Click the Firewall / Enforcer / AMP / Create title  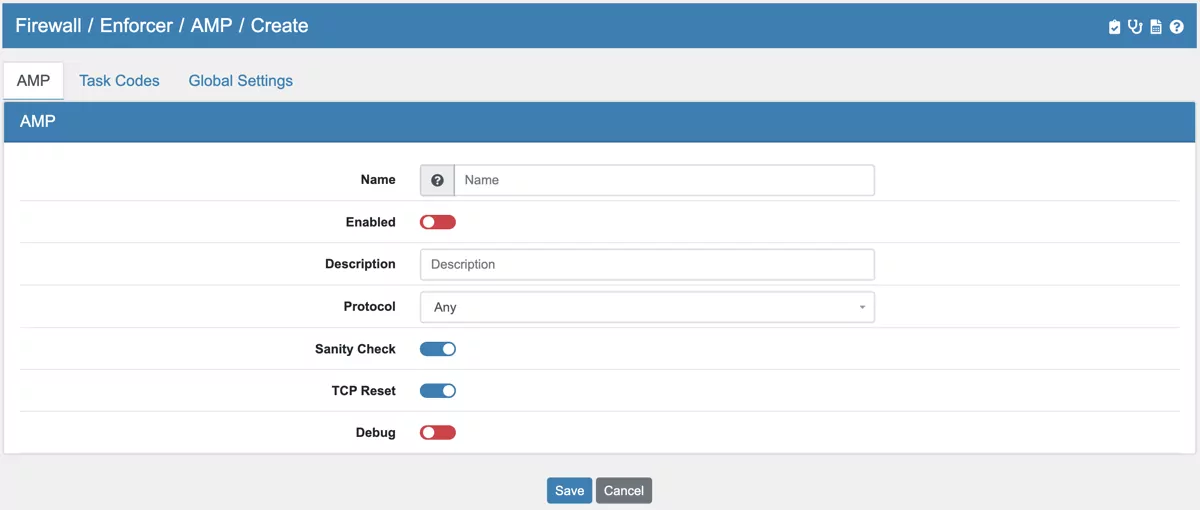pyautogui.click(x=161, y=26)
